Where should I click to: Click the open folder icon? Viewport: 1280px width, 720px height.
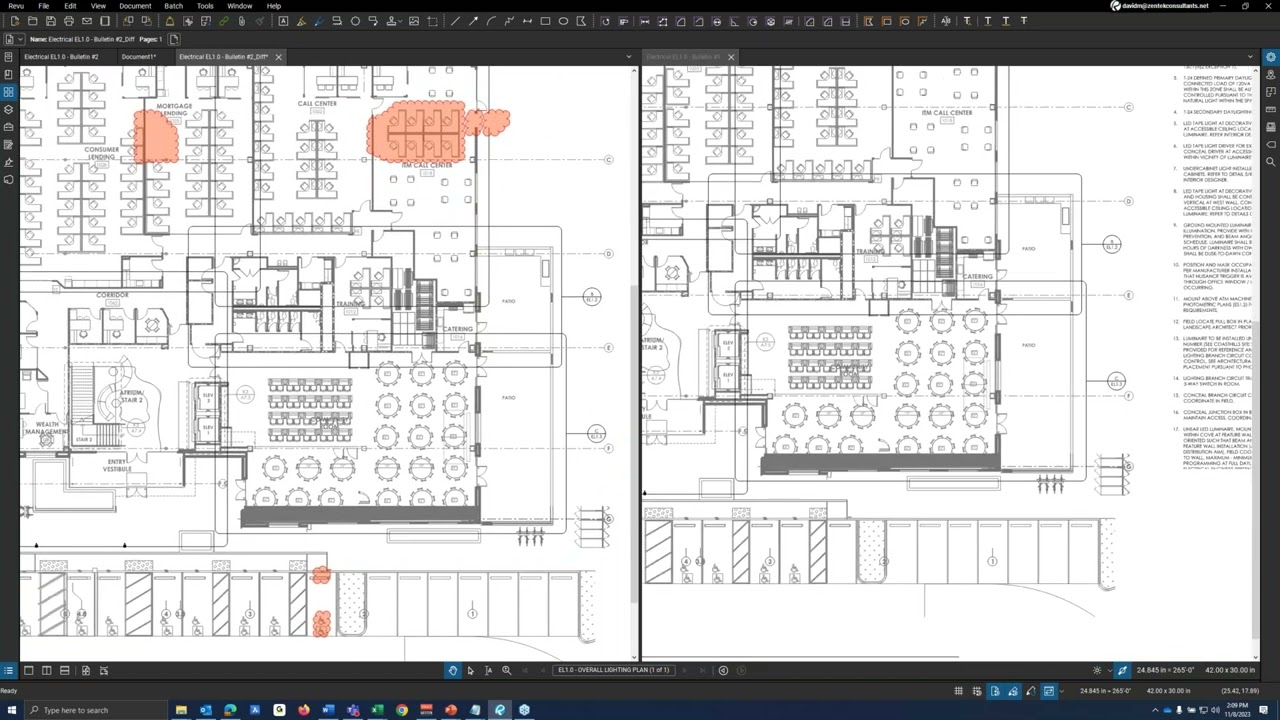click(32, 21)
